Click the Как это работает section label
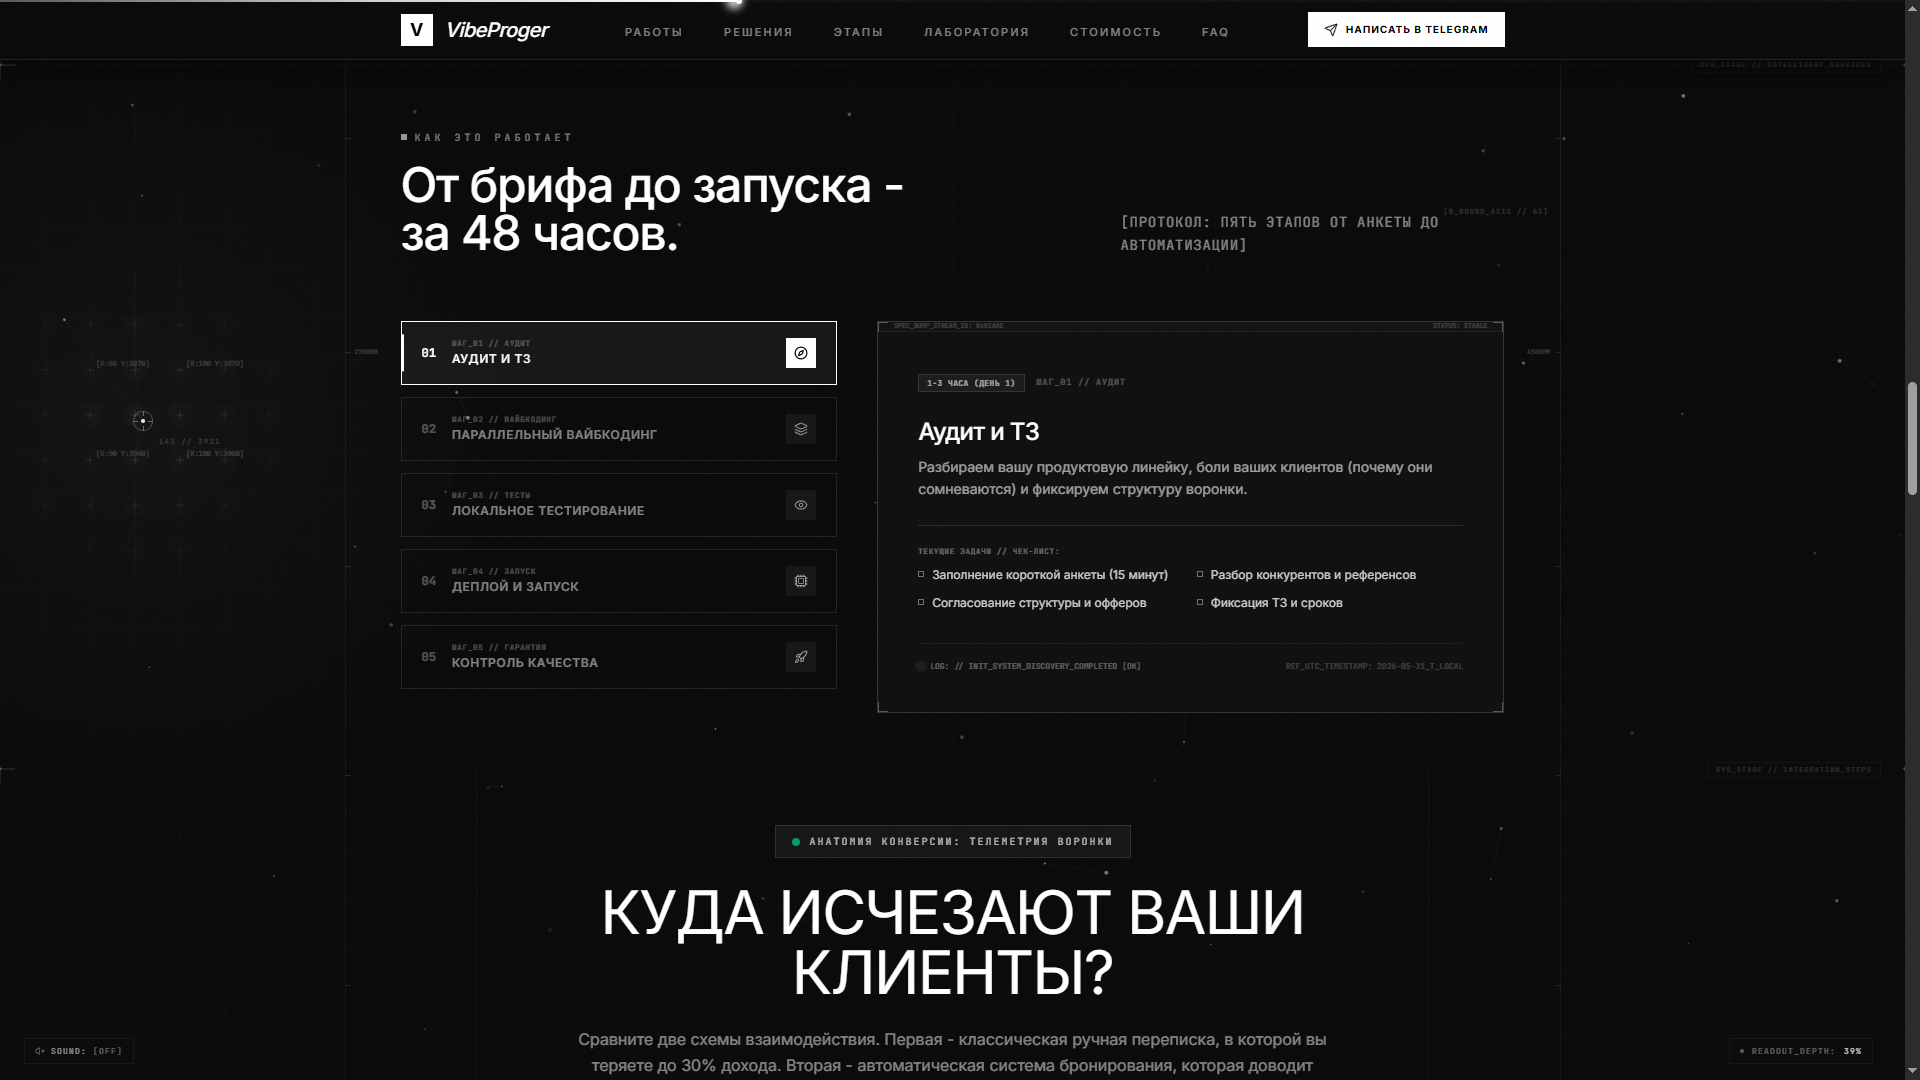The height and width of the screenshot is (1080, 1920). click(493, 137)
